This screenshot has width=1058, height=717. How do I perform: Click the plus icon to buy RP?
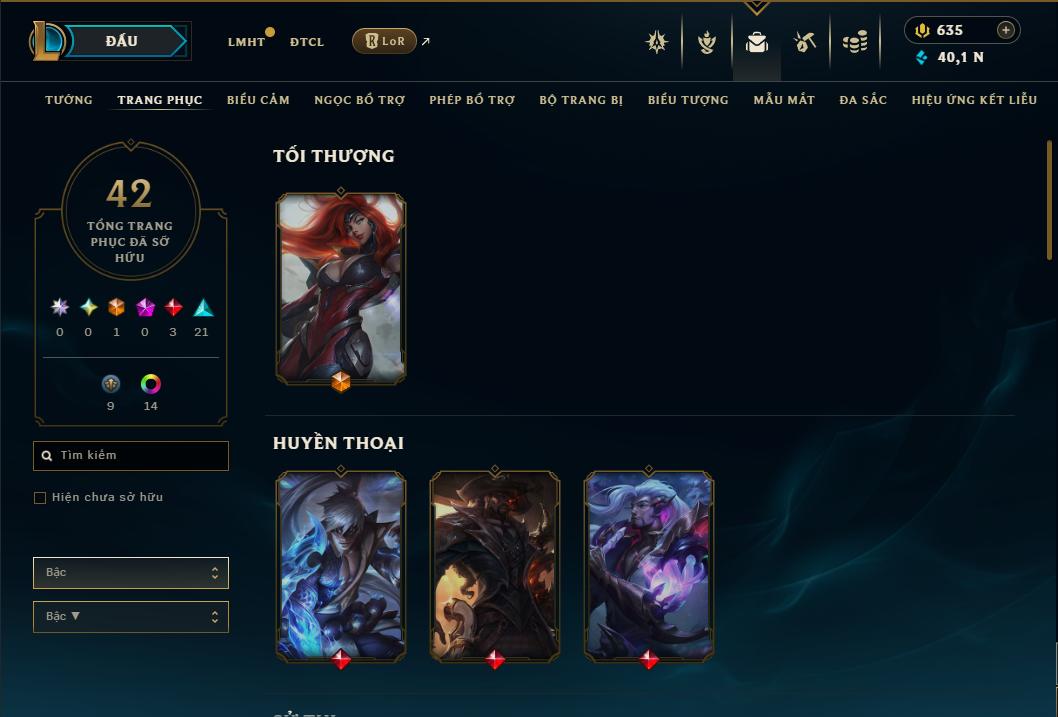(1005, 30)
